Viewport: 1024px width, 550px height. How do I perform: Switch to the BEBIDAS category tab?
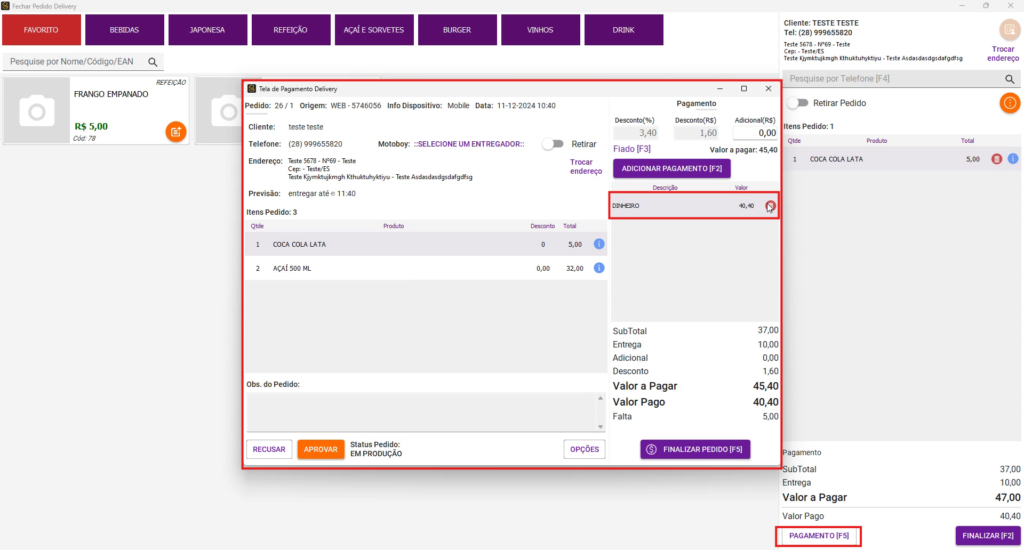pyautogui.click(x=125, y=30)
